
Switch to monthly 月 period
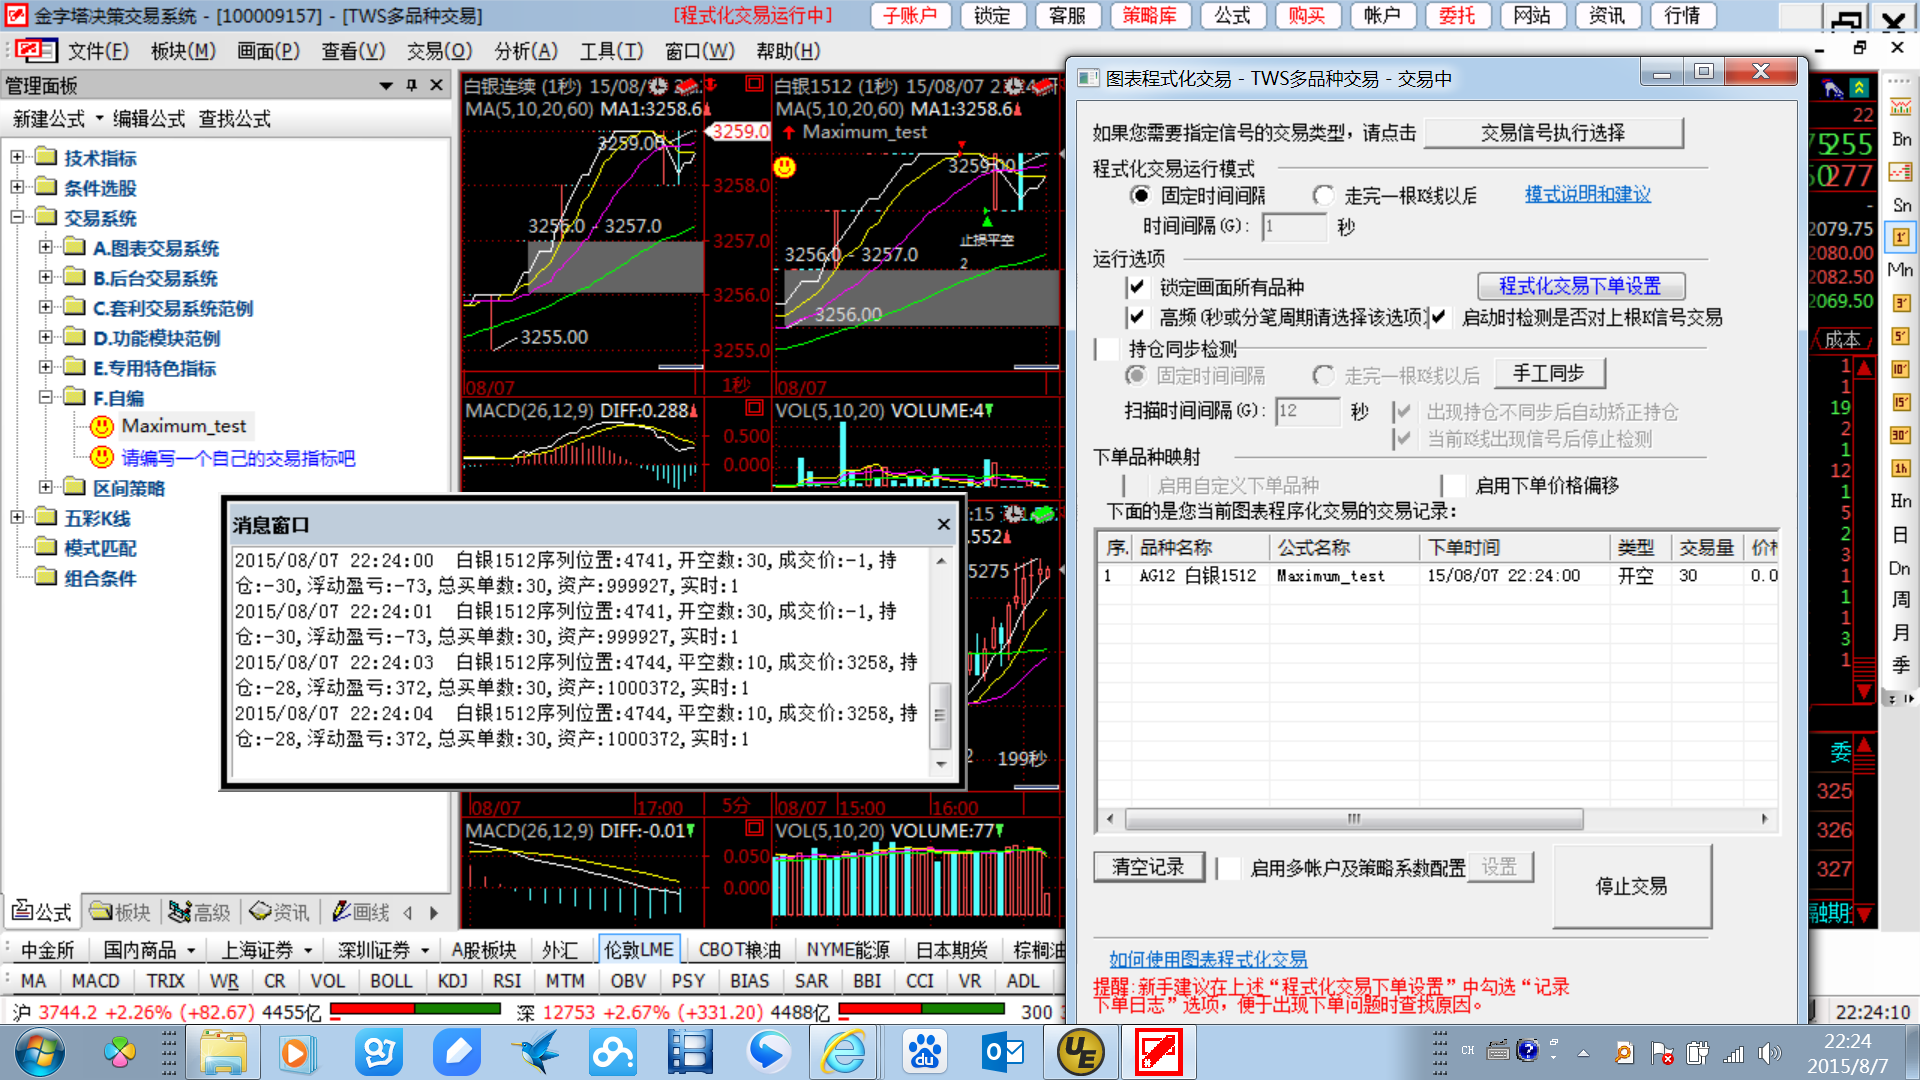click(1901, 633)
